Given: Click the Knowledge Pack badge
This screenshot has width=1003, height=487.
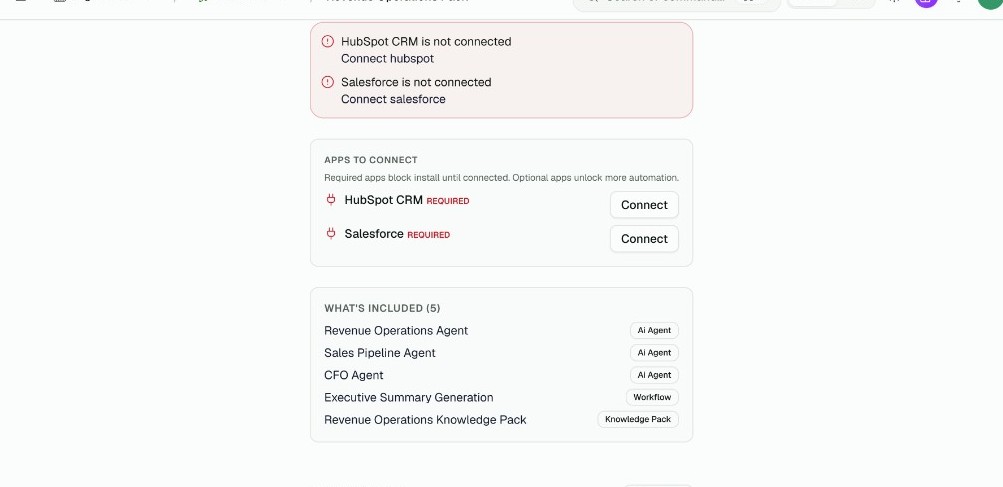Looking at the screenshot, I should [x=638, y=420].
